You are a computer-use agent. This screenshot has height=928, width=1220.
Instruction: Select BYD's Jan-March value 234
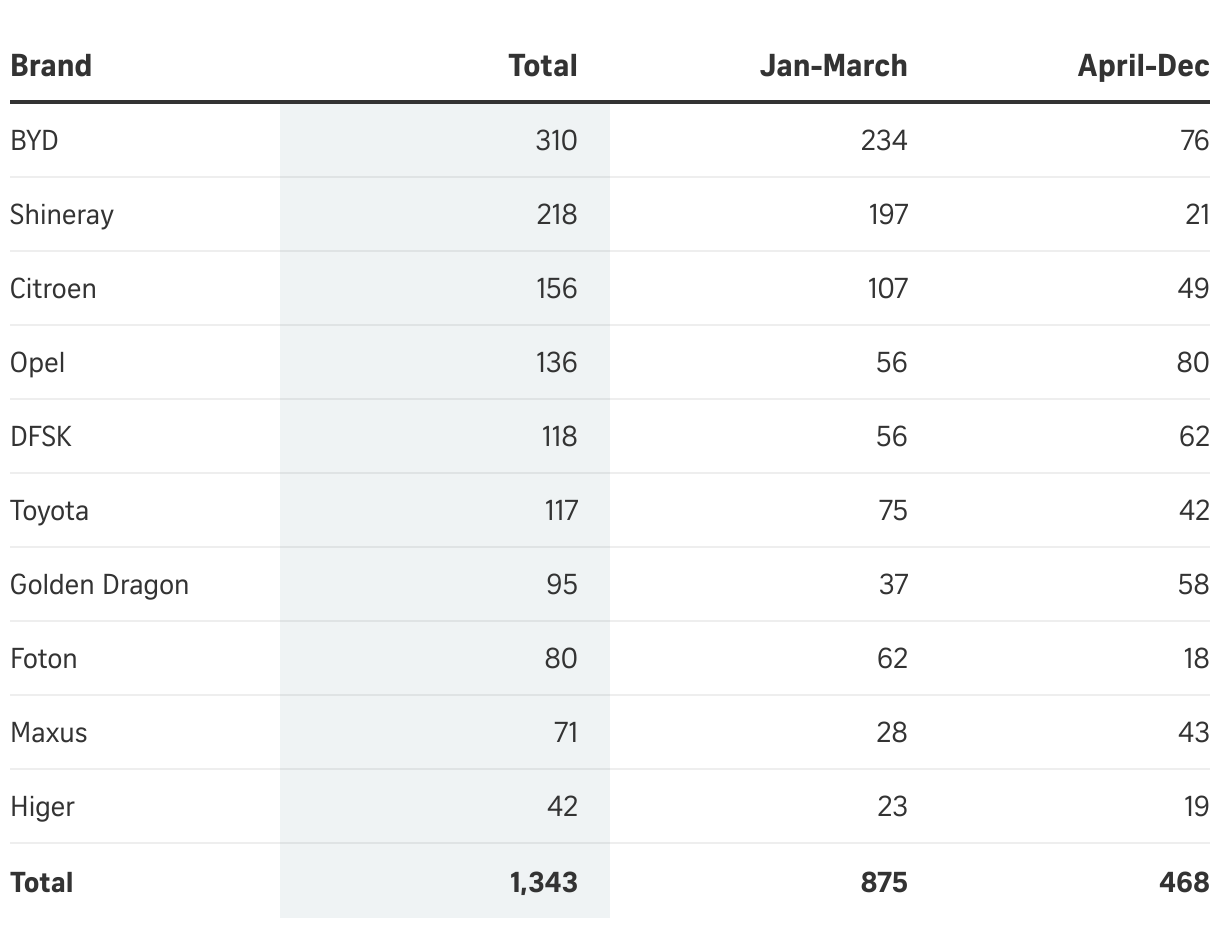(x=883, y=140)
